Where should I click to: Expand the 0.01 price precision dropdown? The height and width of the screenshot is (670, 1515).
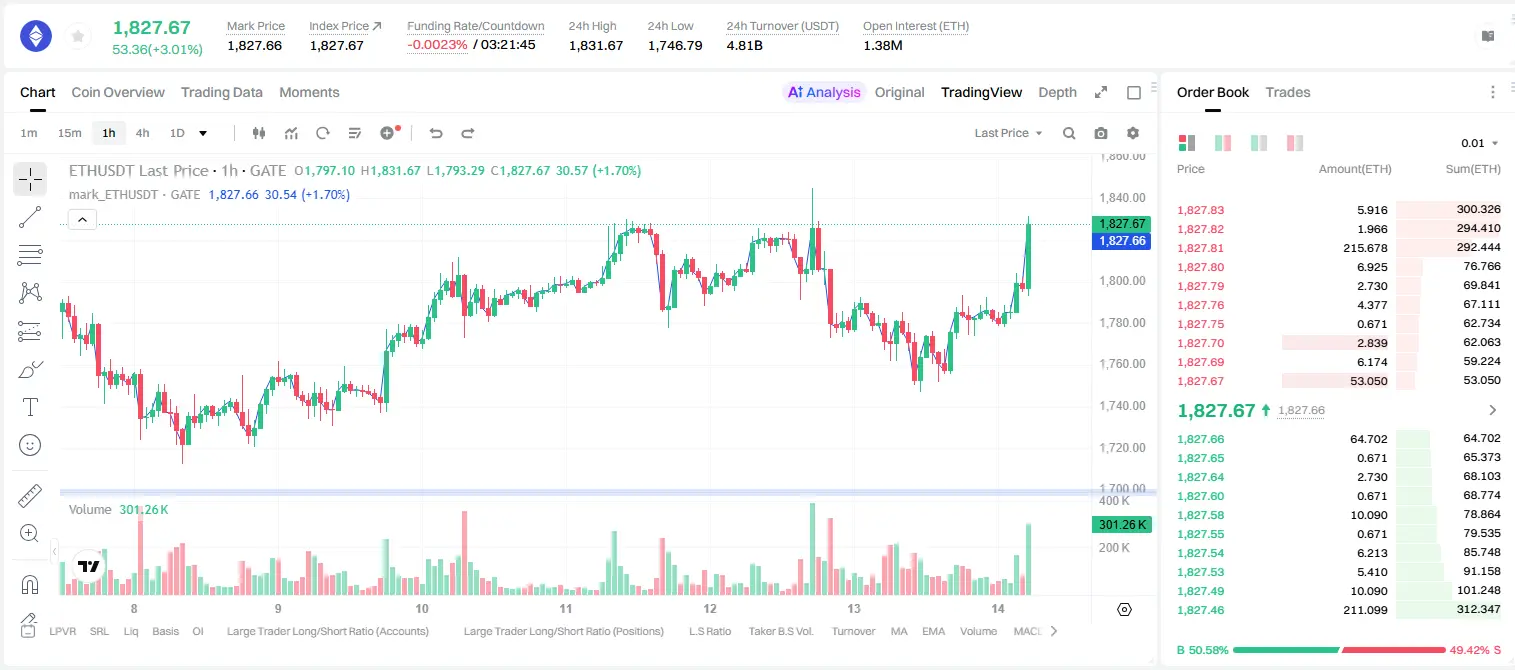tap(1480, 143)
